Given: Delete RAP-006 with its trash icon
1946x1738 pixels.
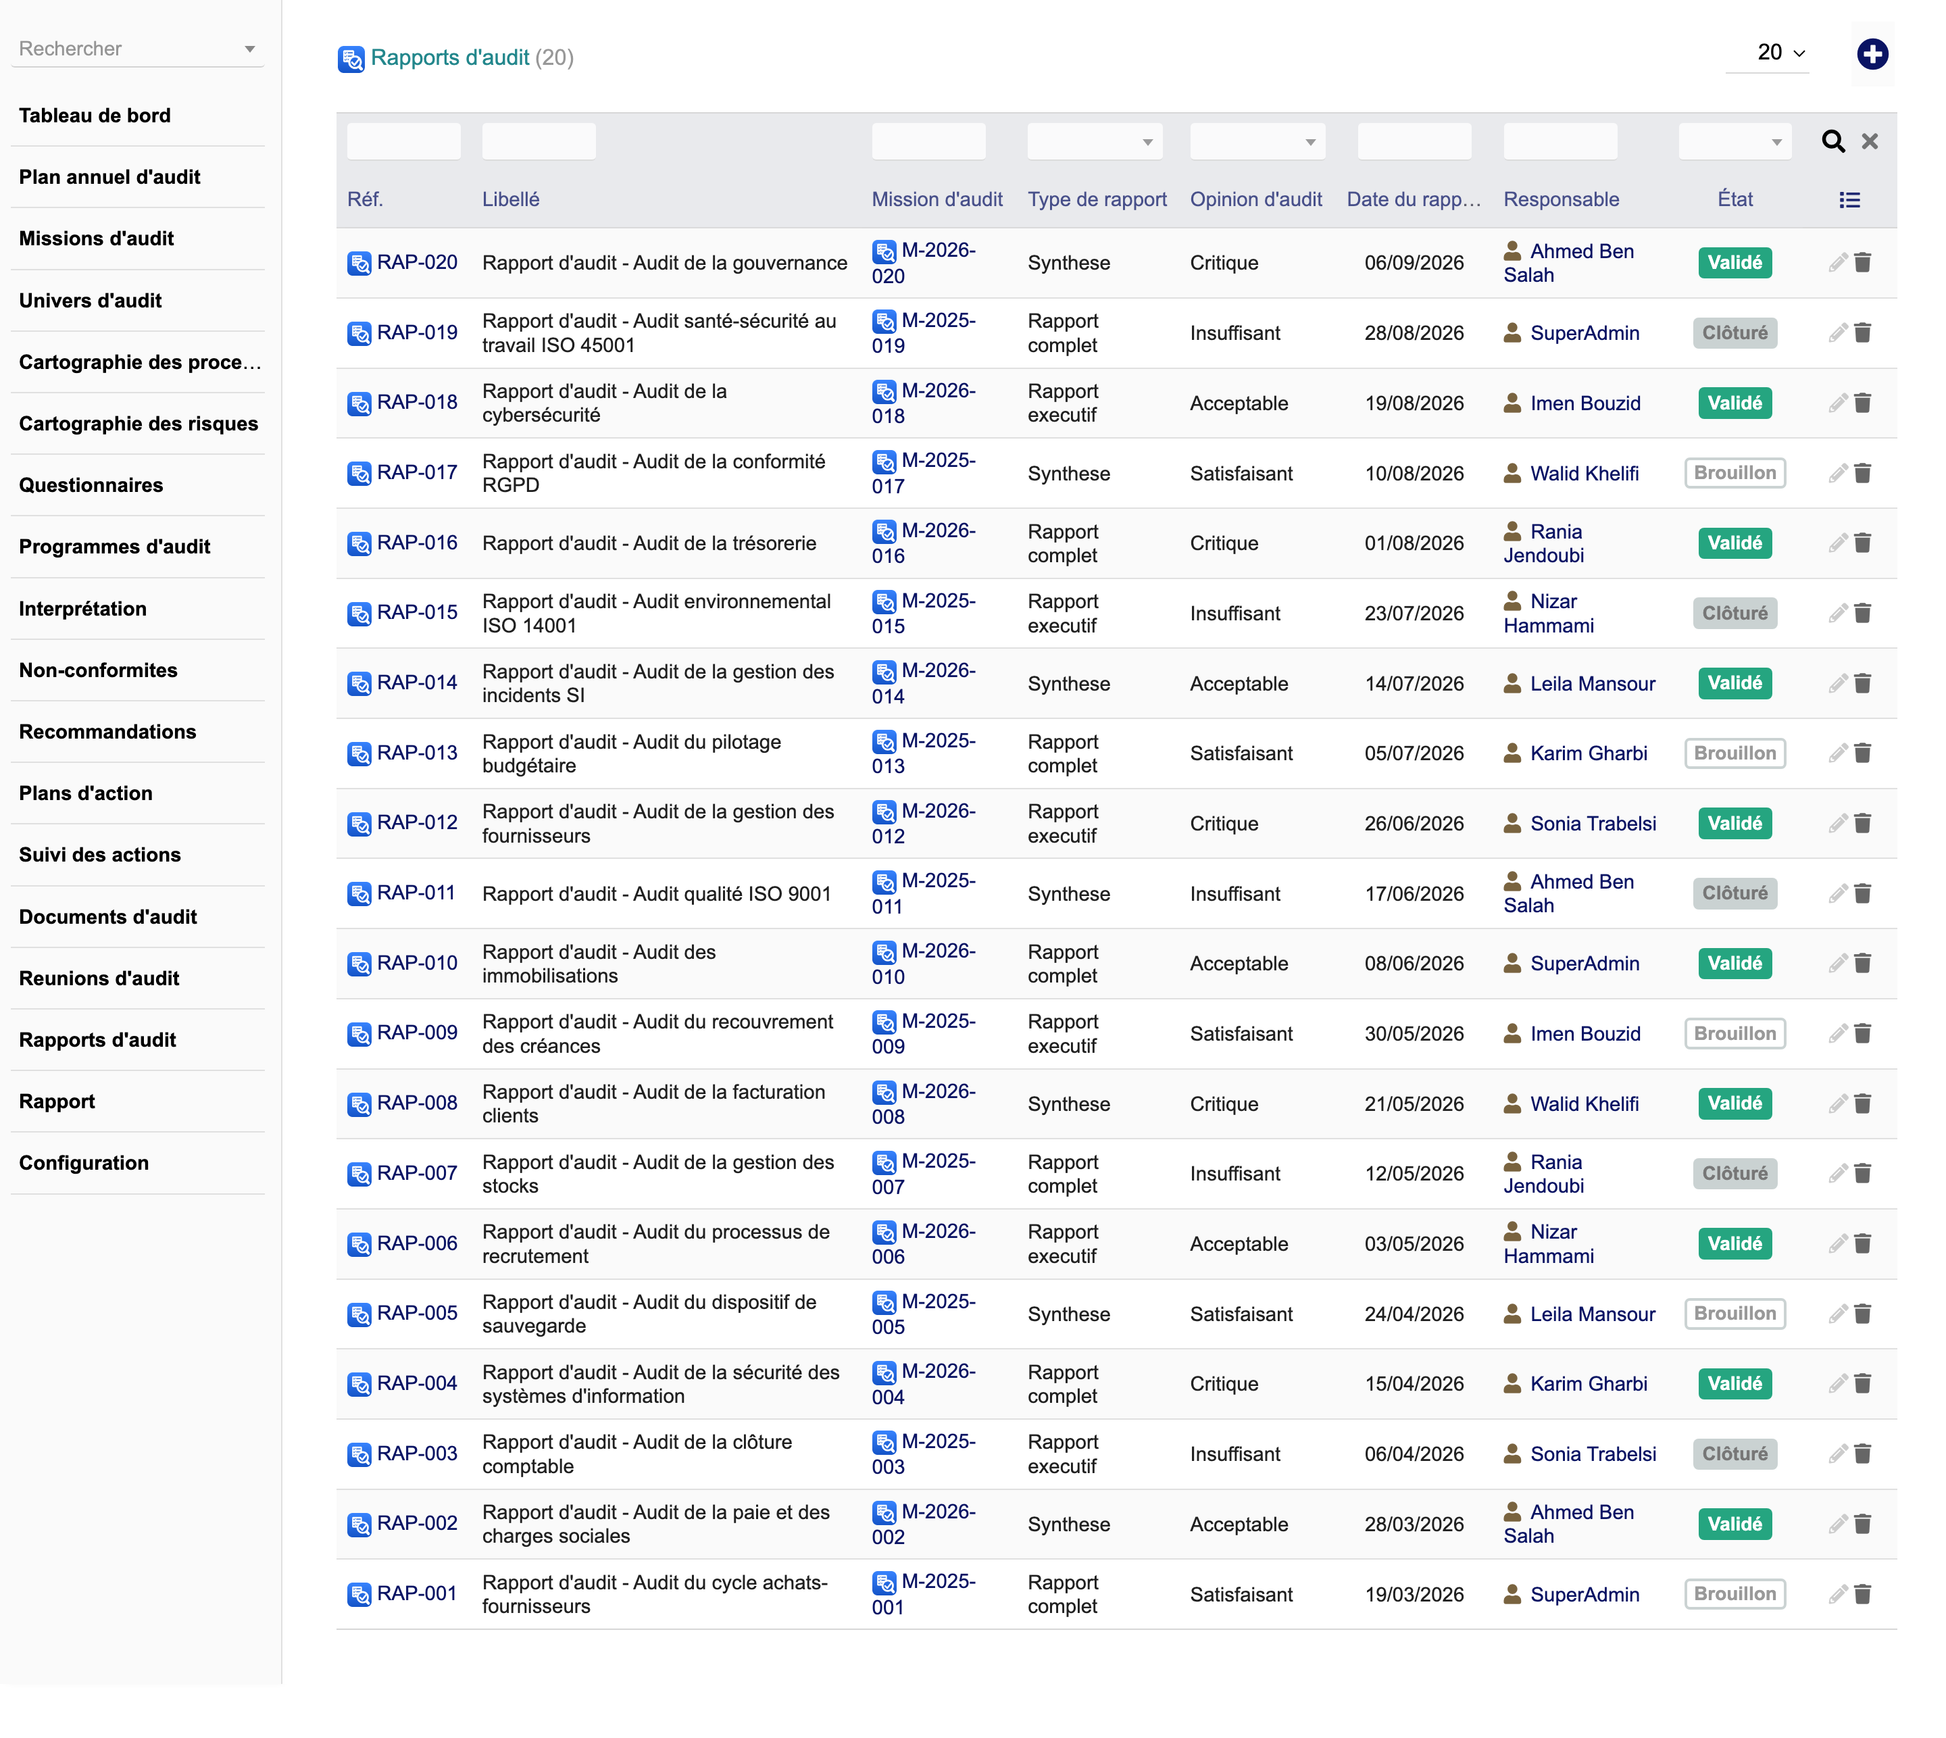Looking at the screenshot, I should (1862, 1243).
